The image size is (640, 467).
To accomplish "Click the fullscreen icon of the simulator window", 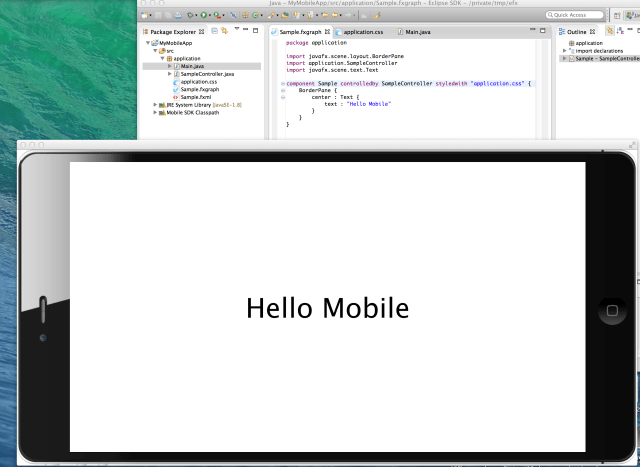I will click(632, 145).
